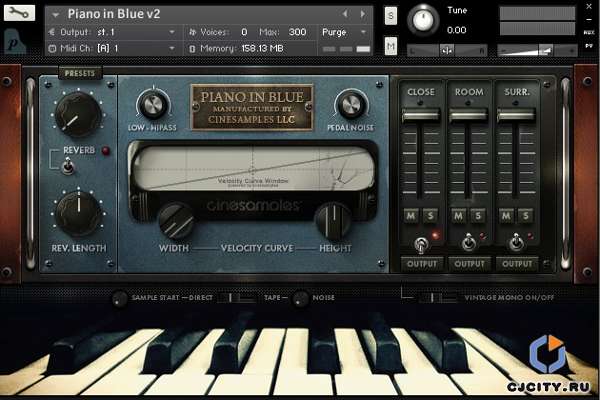Screen dimensions: 600x400
Task: Click the reverb amount knob
Action: pos(78,114)
